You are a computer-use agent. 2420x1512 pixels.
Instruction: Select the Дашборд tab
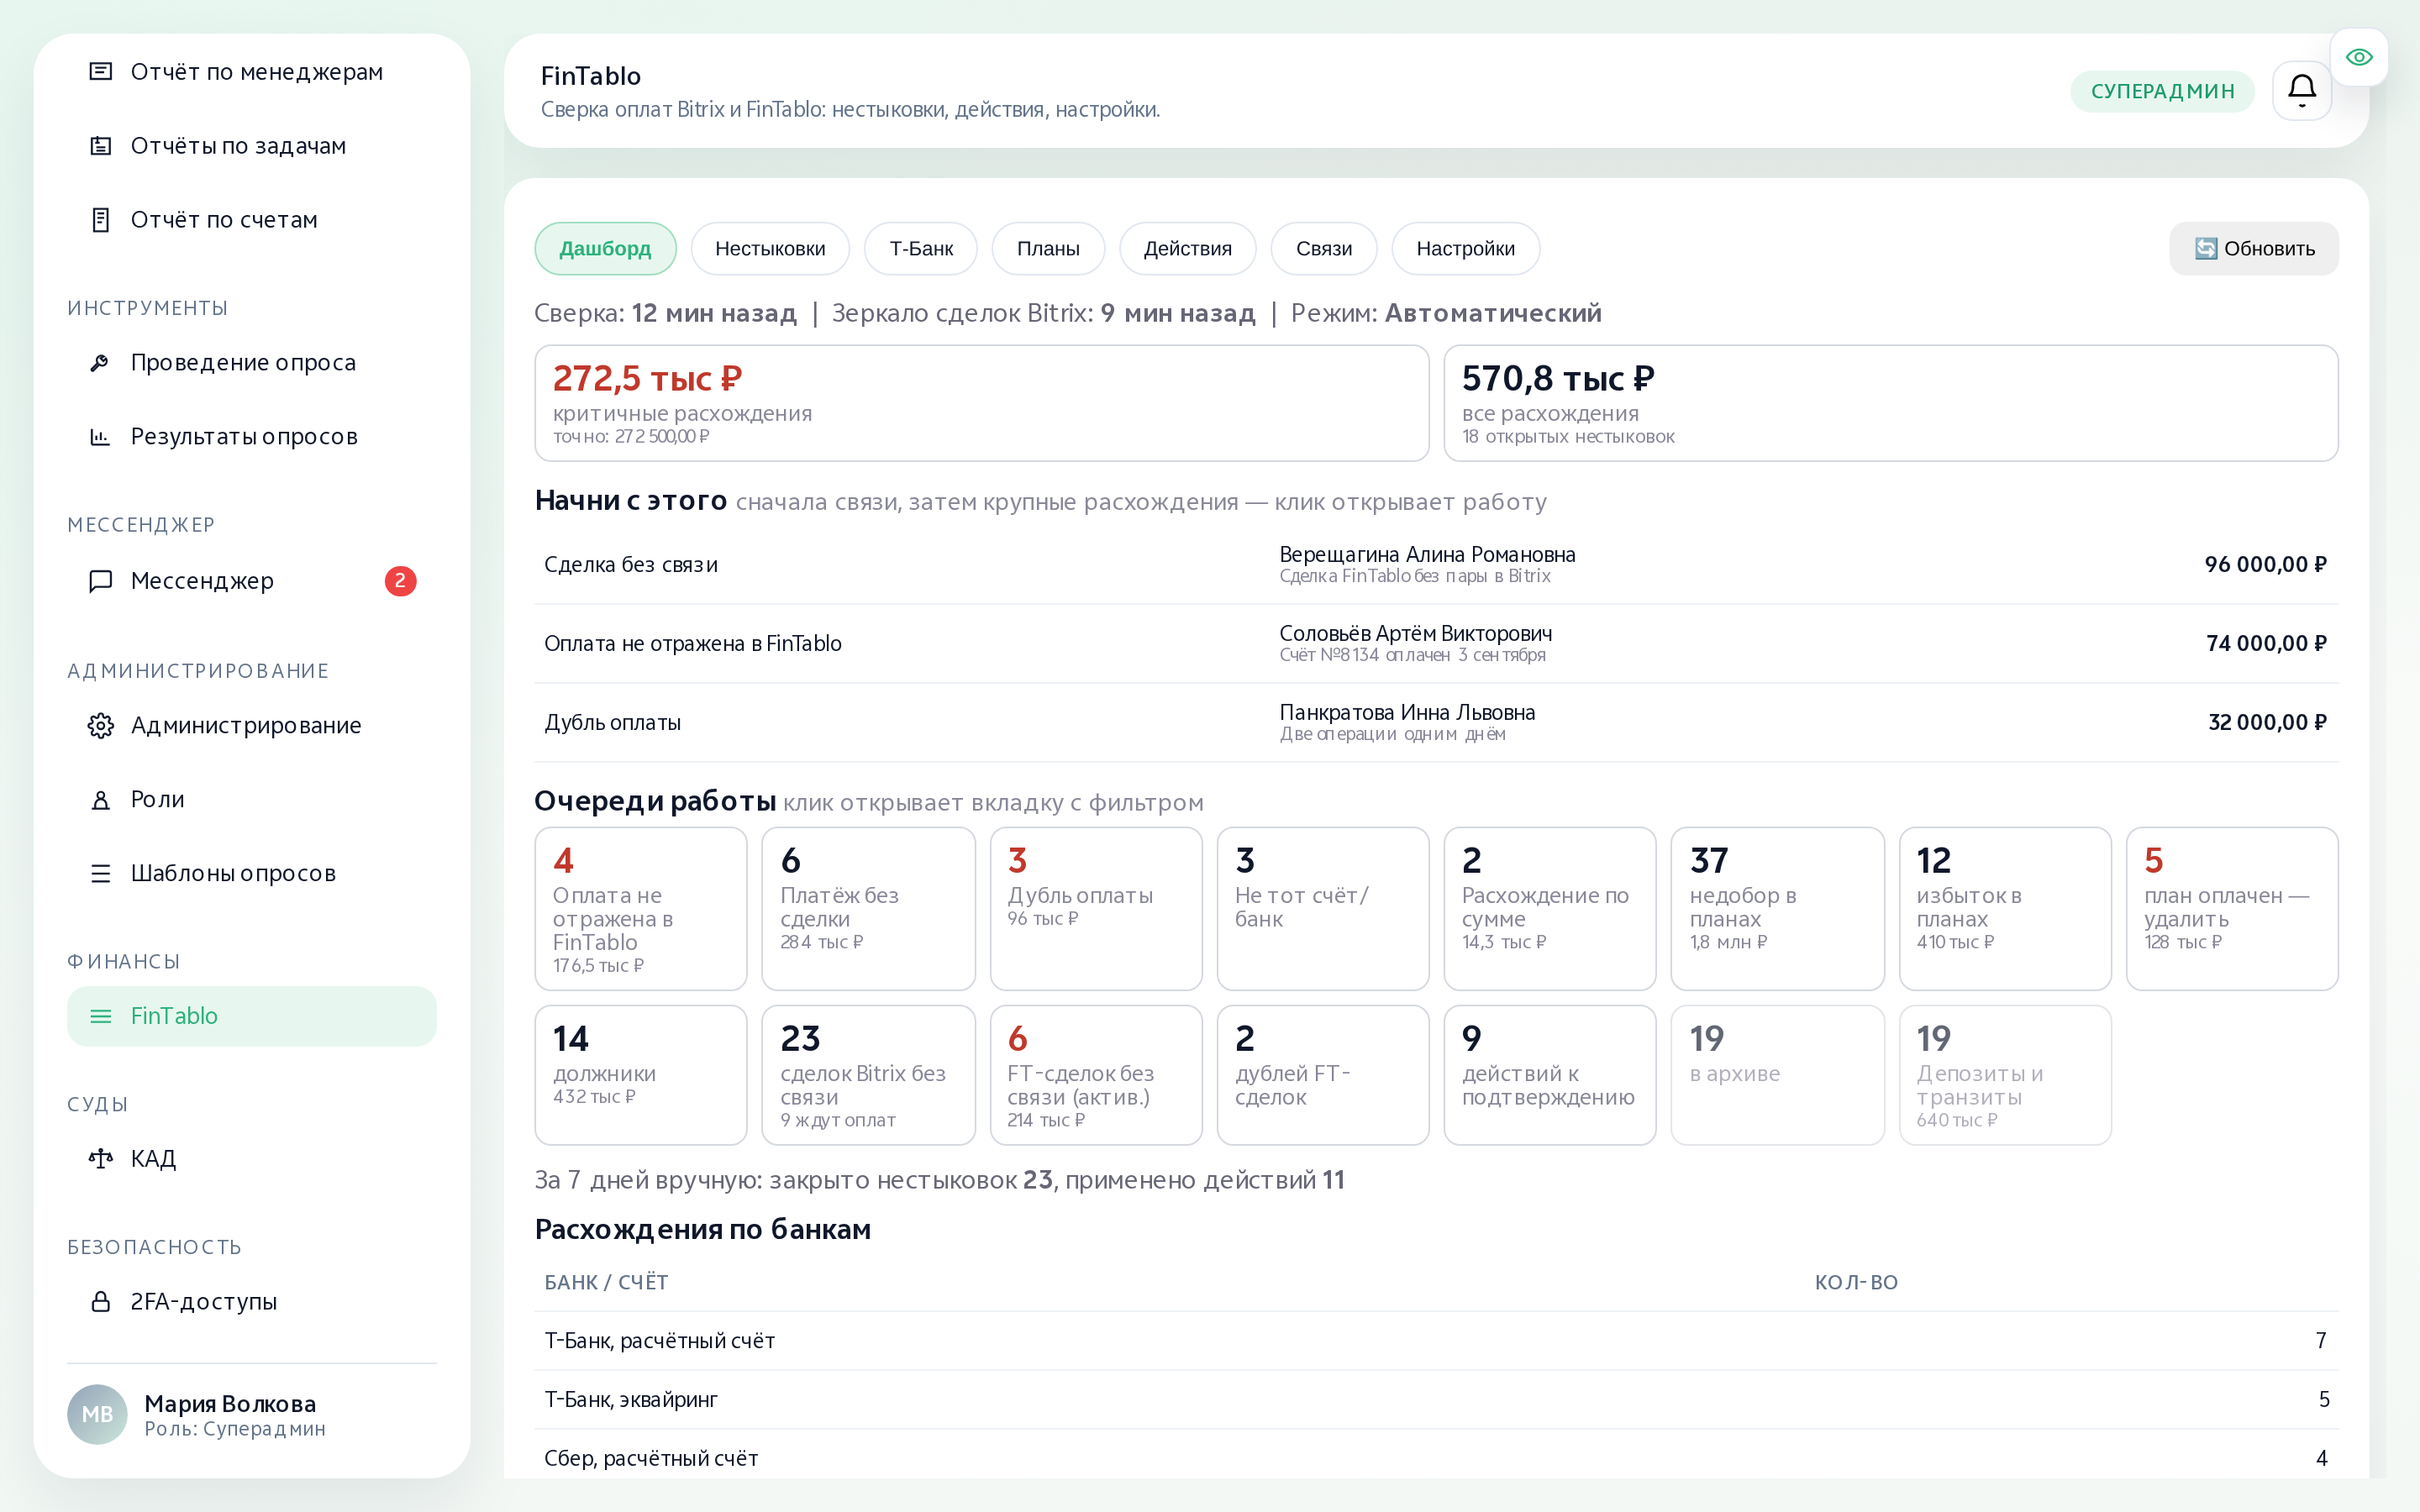(x=605, y=249)
